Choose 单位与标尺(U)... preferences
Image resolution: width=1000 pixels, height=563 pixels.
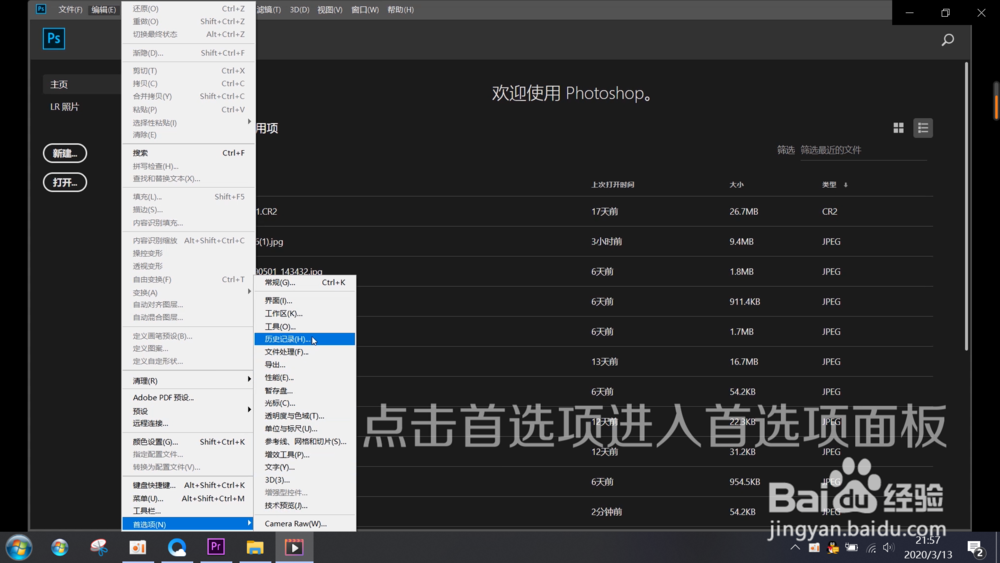tap(305, 428)
